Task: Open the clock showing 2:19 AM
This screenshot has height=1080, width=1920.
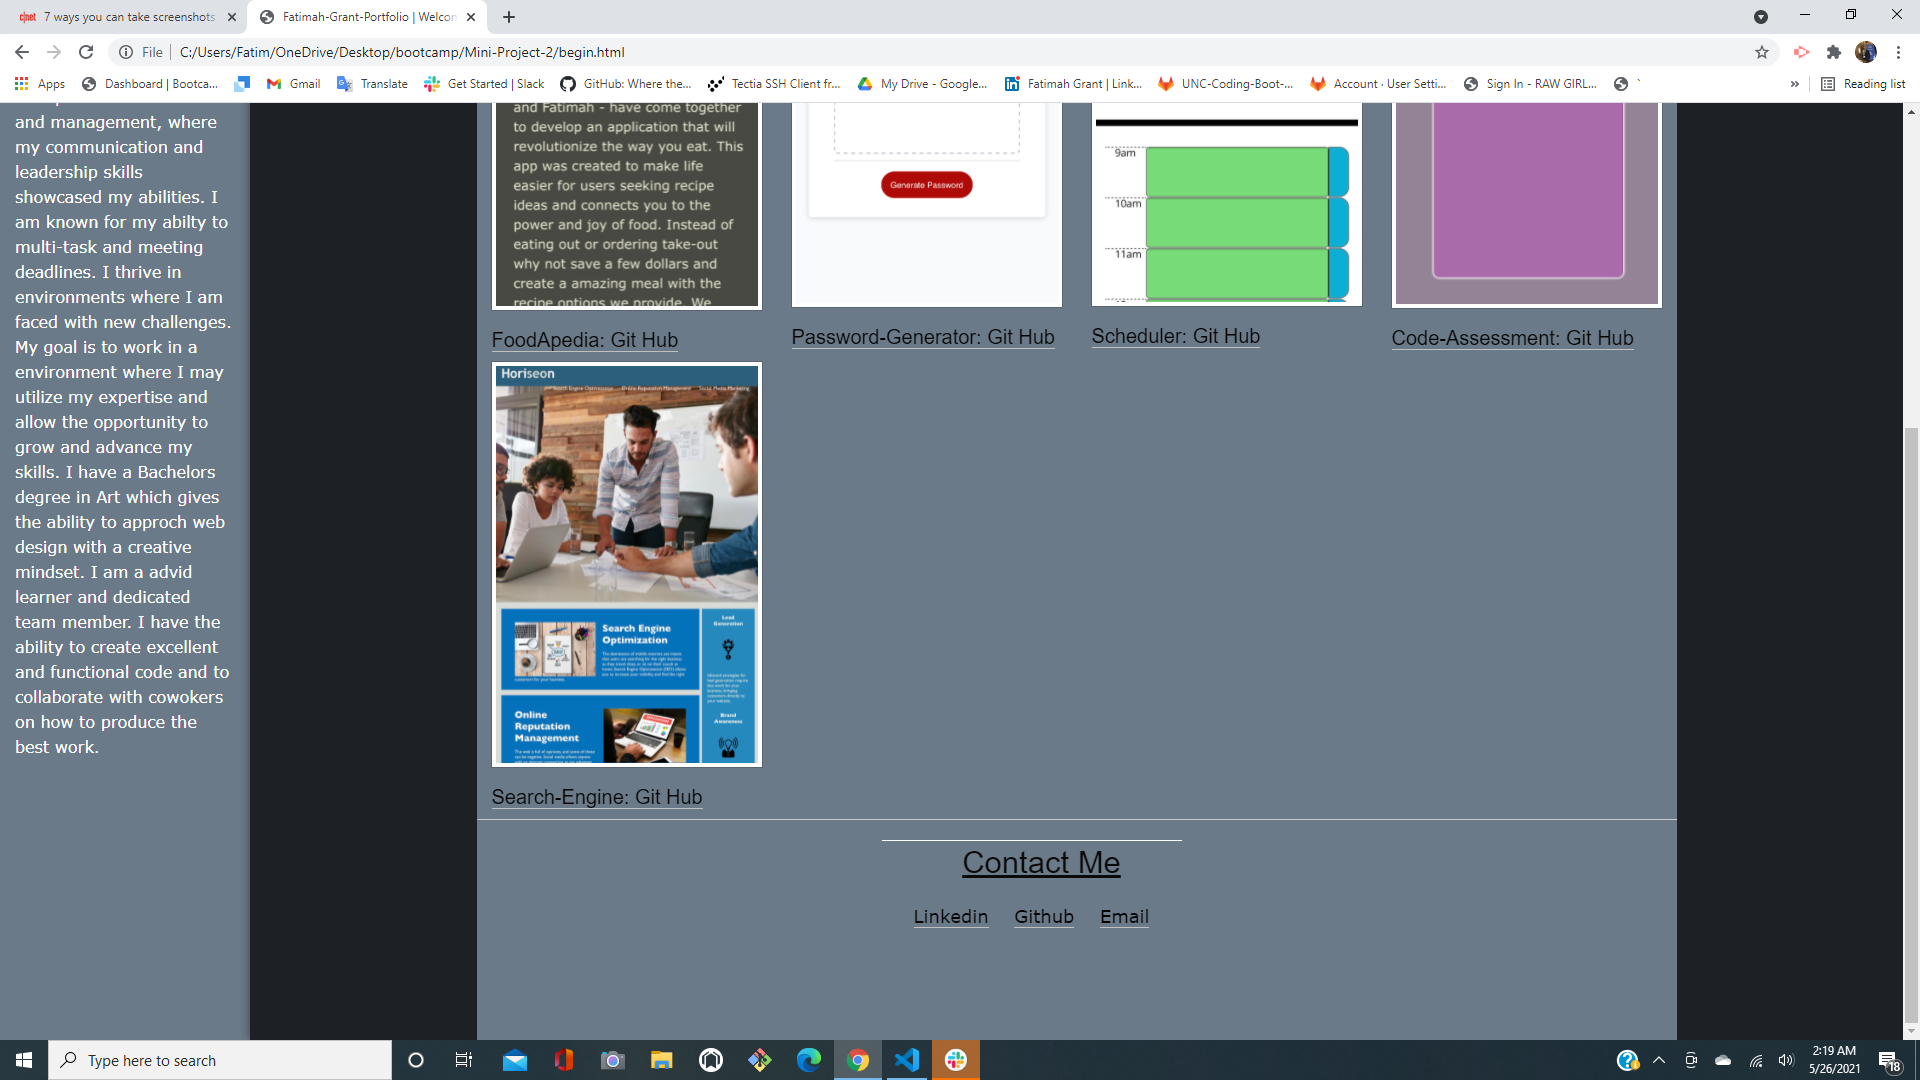Action: pos(1834,1060)
